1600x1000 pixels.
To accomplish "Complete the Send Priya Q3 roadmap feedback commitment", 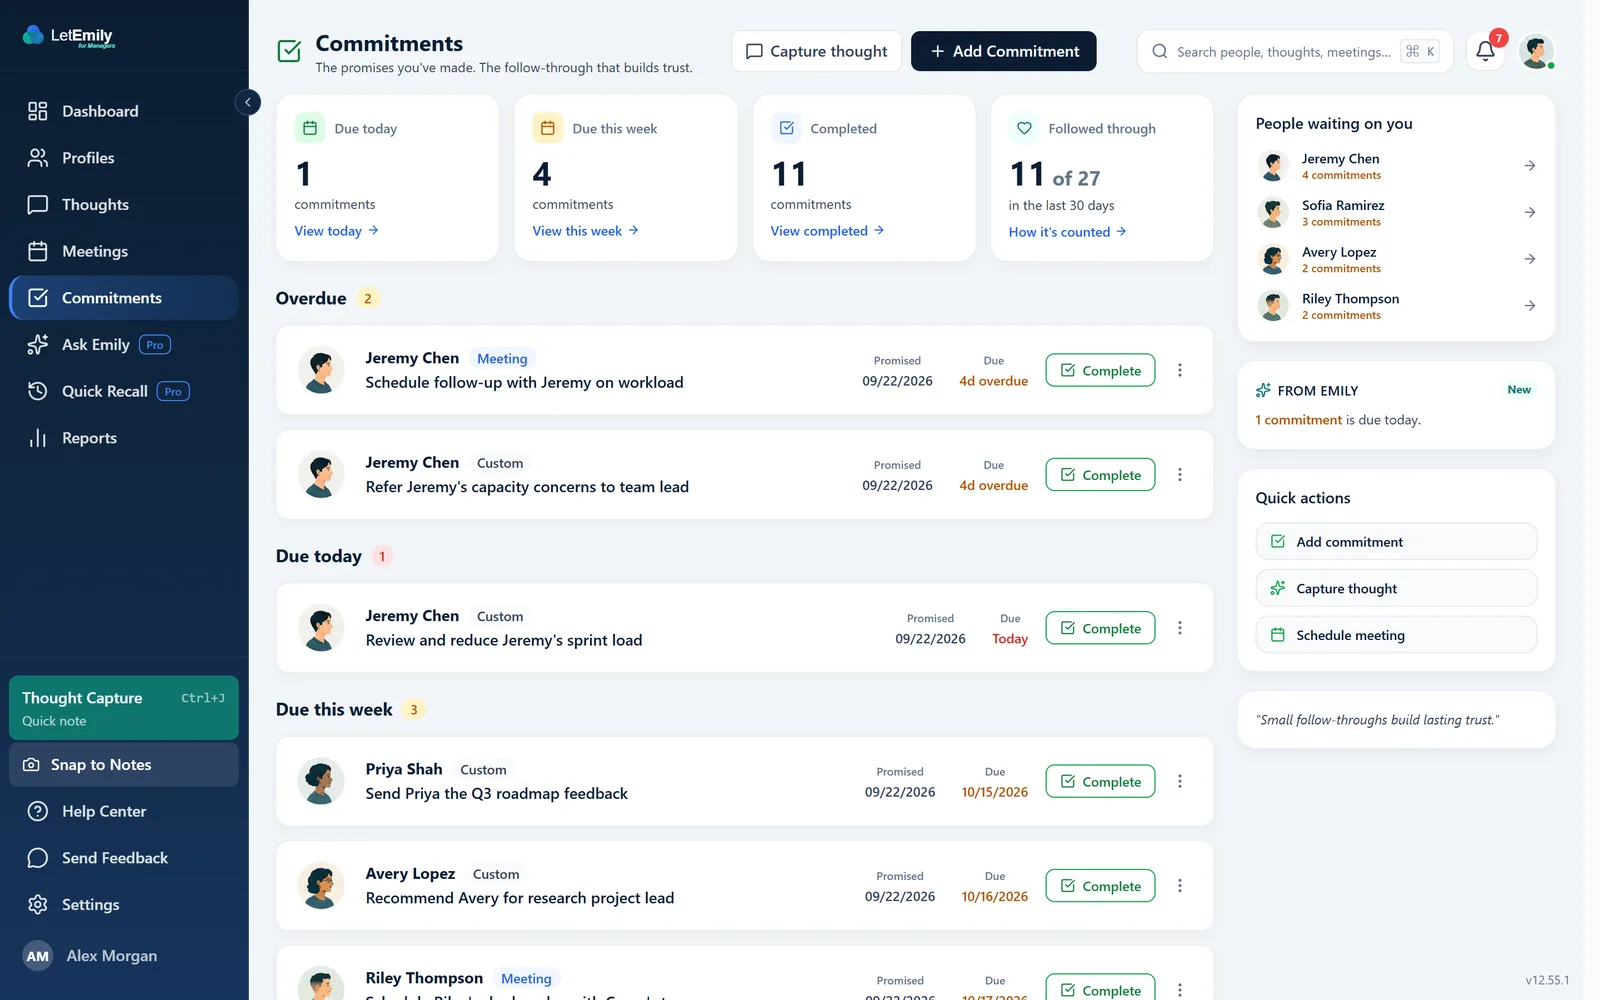I will (1100, 781).
